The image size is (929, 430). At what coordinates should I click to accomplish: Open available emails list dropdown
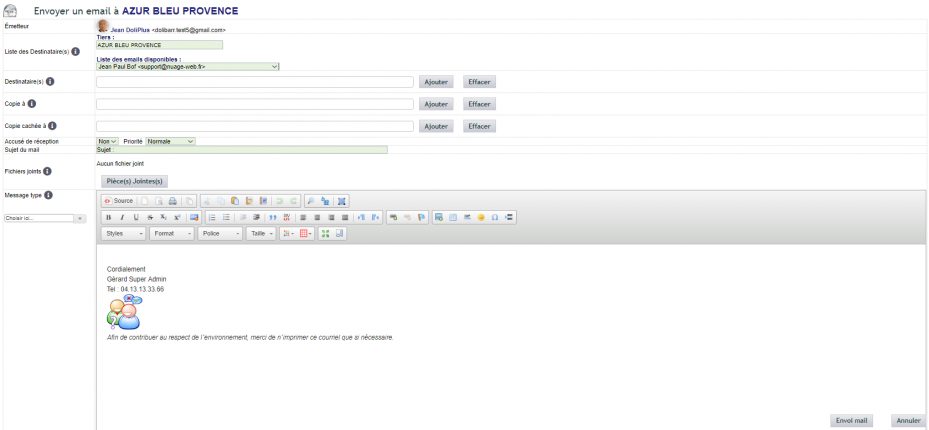pyautogui.click(x=187, y=67)
